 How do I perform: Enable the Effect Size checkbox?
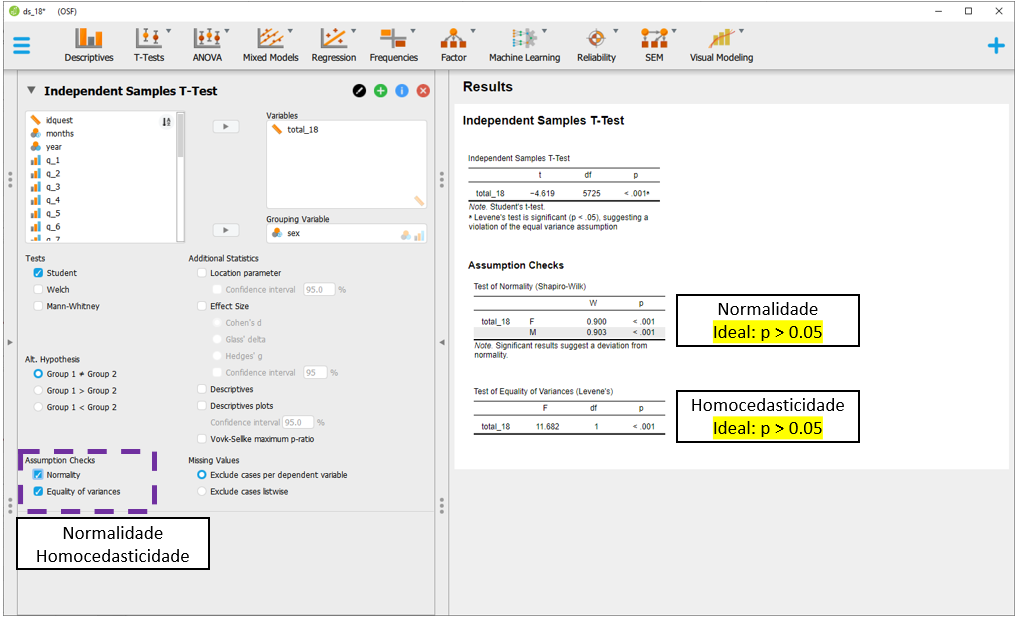coord(202,306)
